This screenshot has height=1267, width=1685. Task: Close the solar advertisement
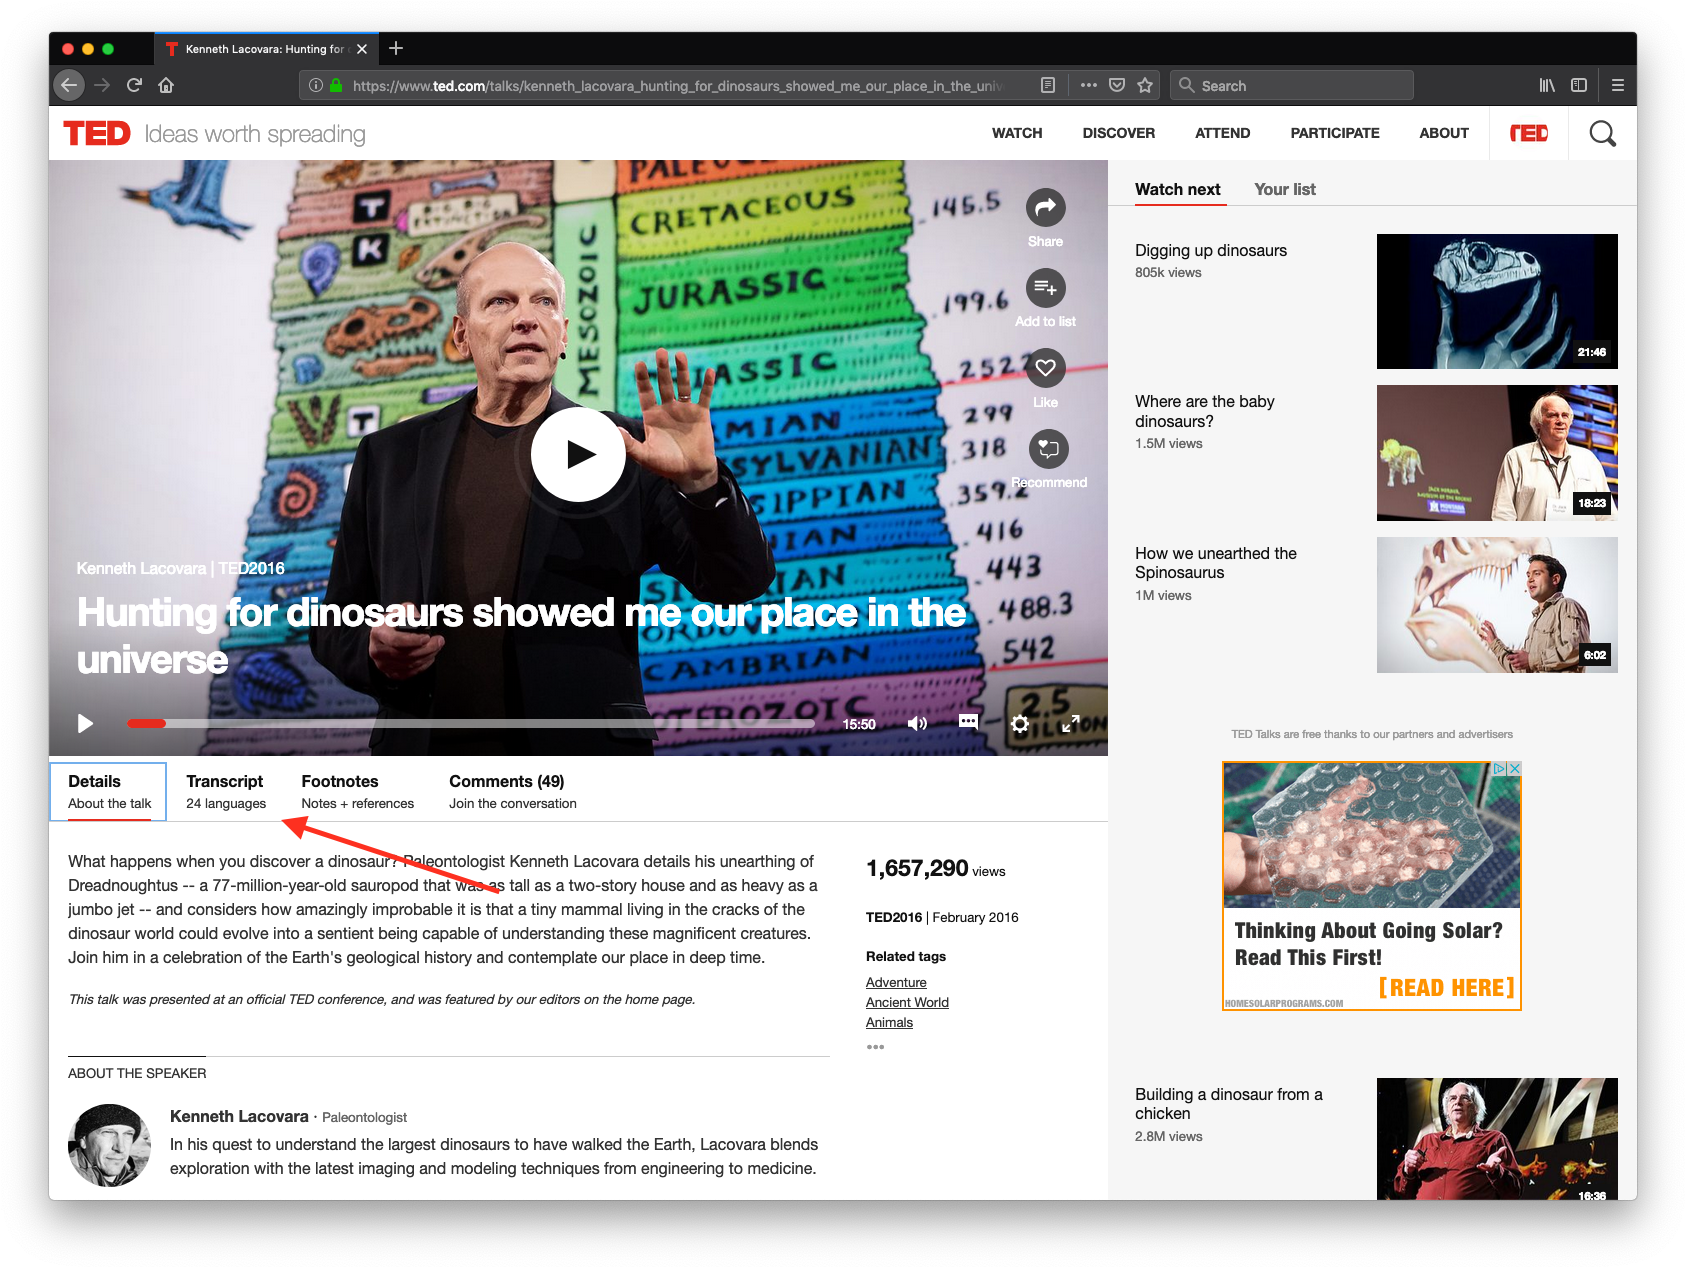(x=1514, y=768)
